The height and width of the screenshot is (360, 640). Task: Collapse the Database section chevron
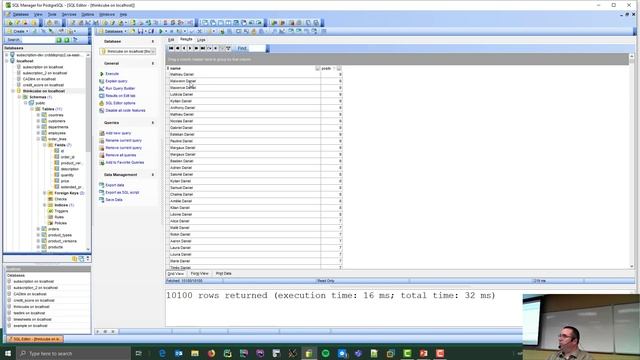153,42
